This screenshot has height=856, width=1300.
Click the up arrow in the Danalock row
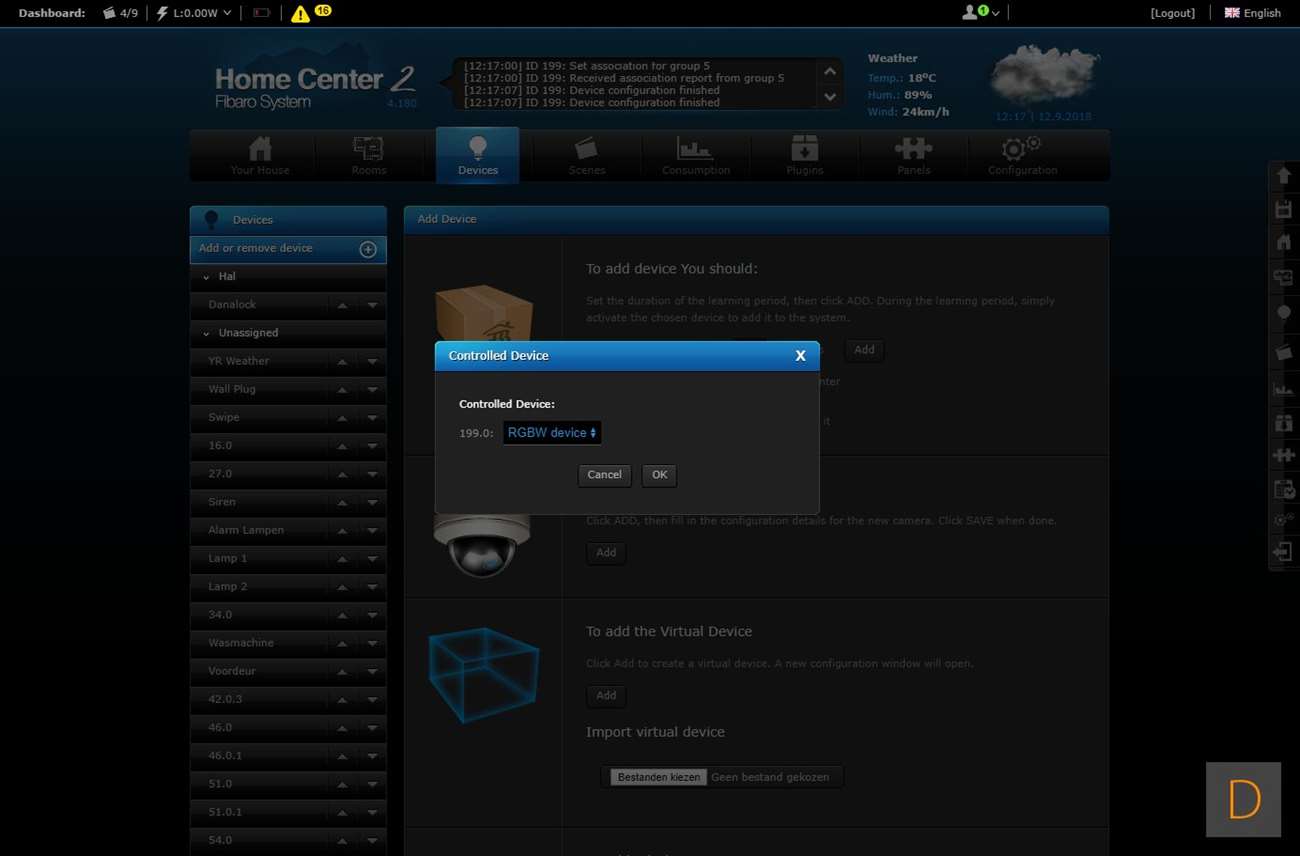click(342, 305)
